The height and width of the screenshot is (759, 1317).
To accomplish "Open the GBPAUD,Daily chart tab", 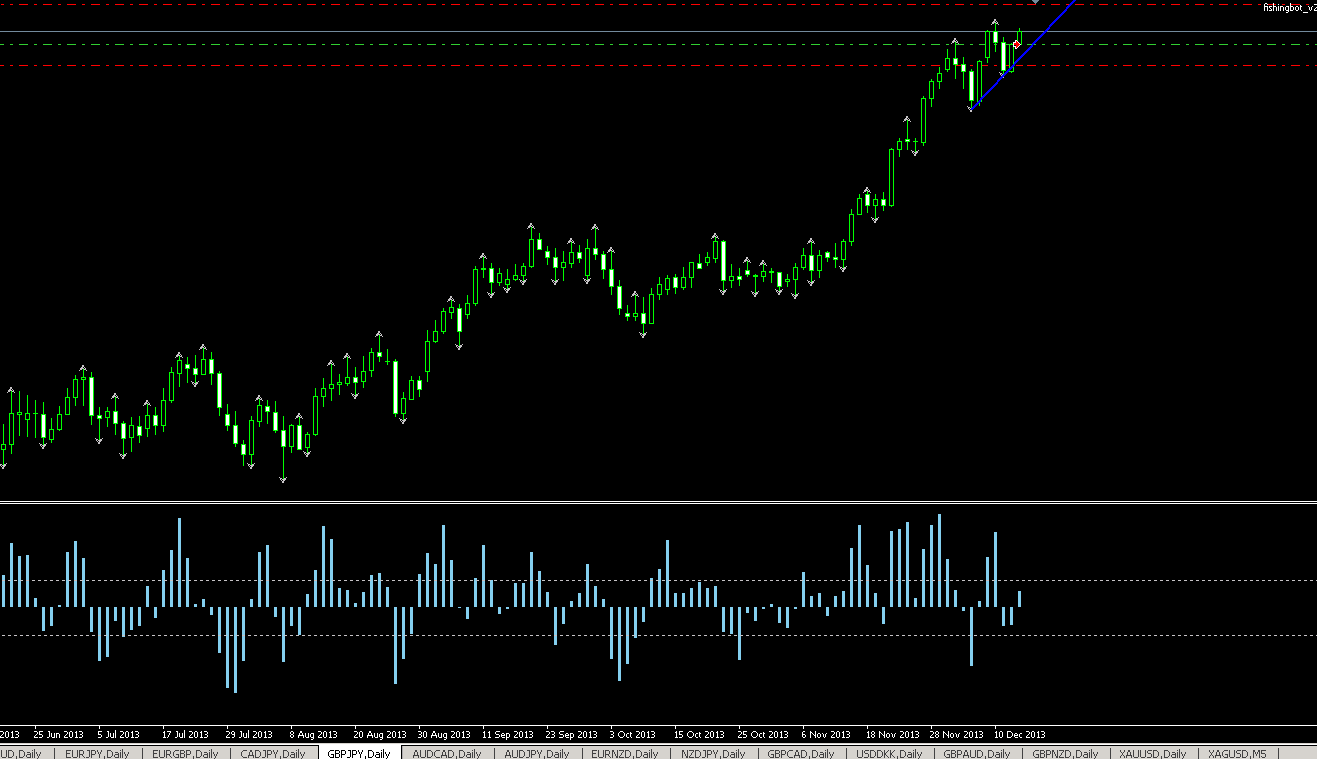I will click(977, 753).
